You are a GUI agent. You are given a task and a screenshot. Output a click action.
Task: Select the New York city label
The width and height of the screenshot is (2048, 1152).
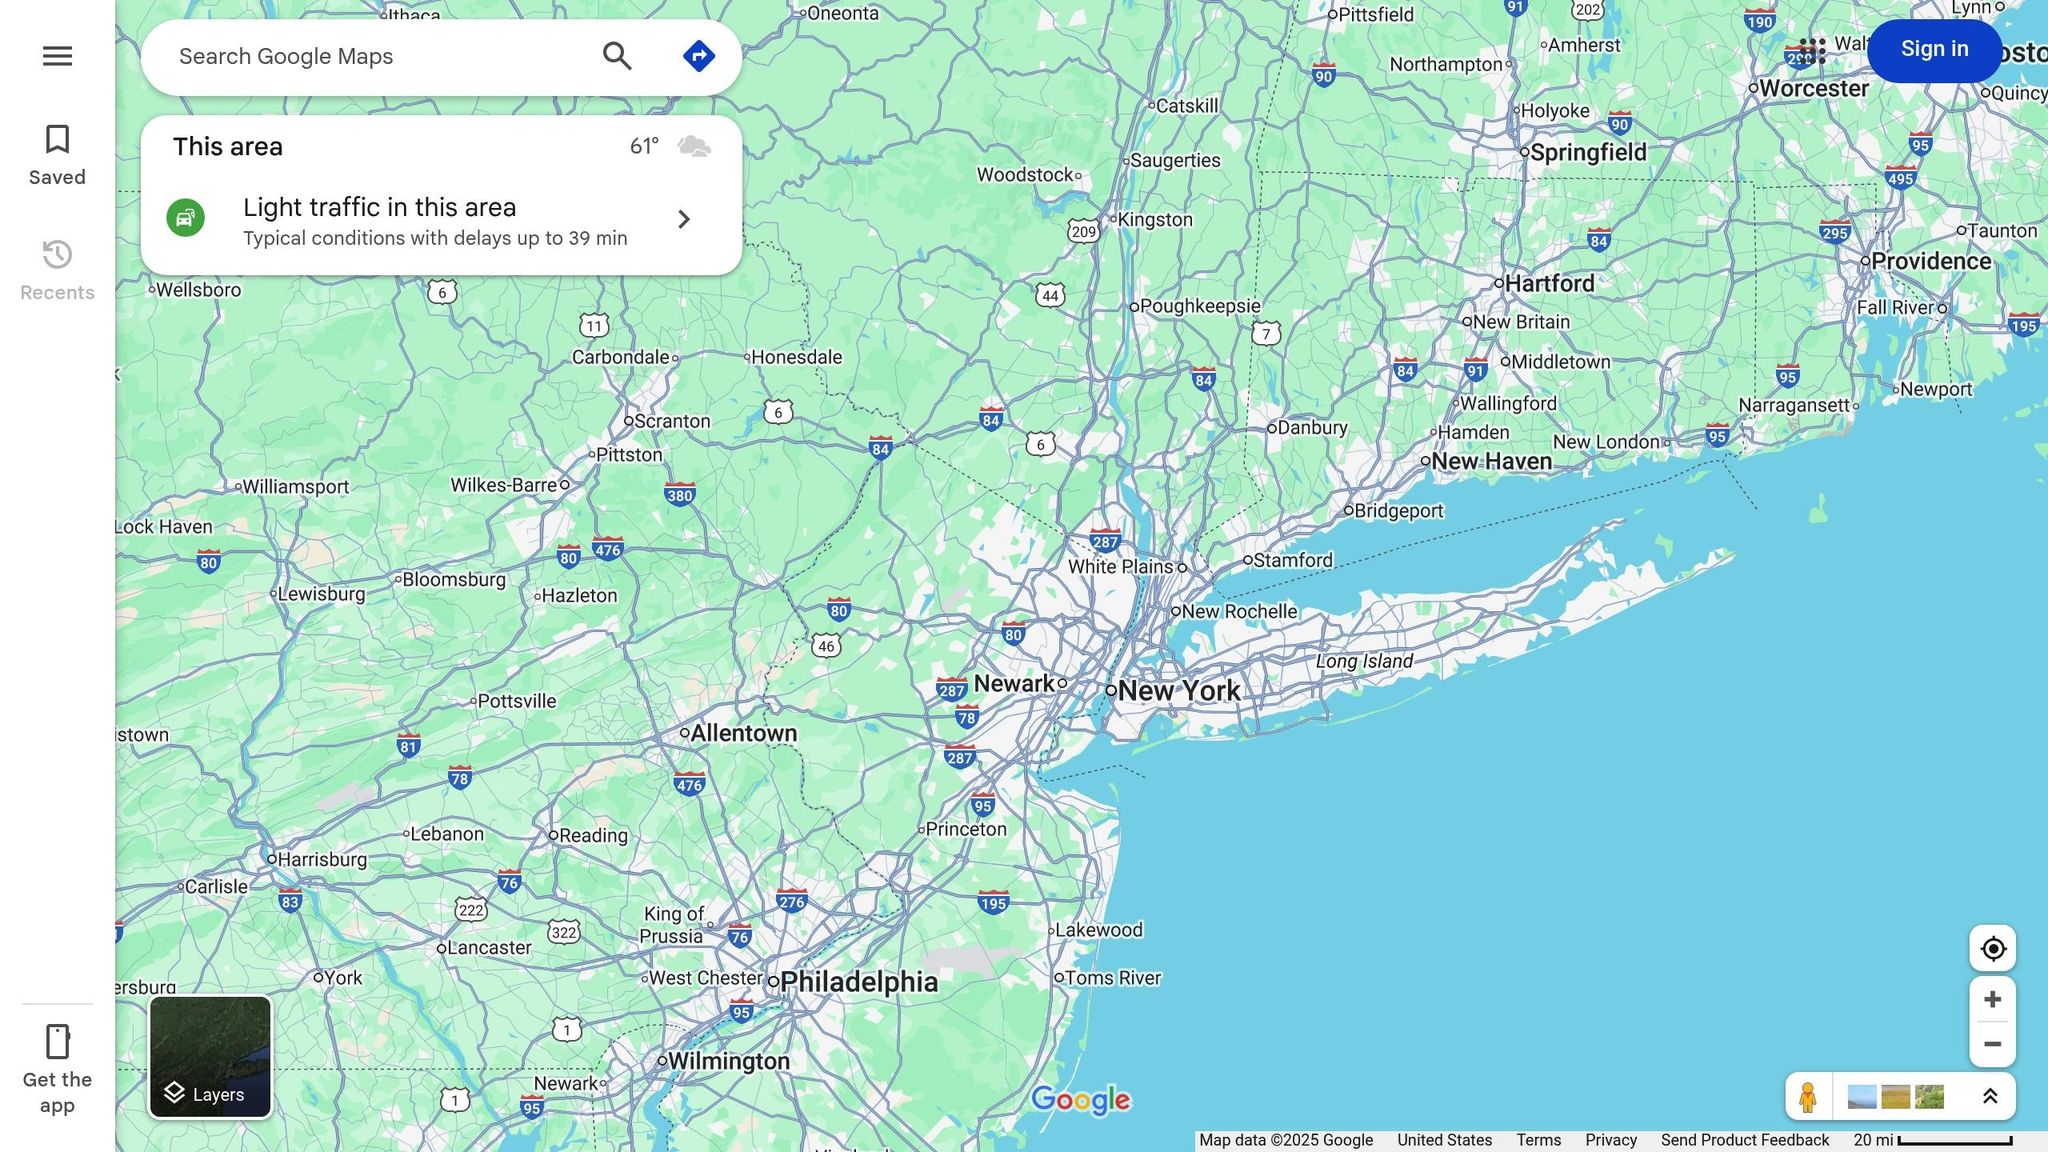pyautogui.click(x=1179, y=690)
